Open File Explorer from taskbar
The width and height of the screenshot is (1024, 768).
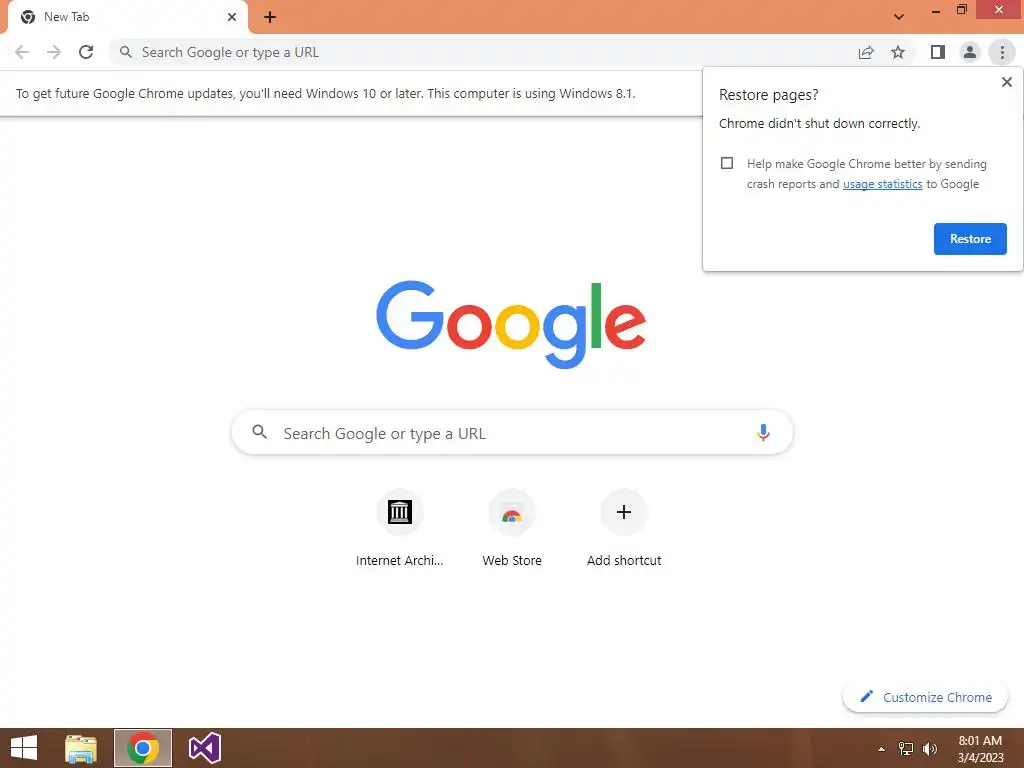(x=81, y=748)
